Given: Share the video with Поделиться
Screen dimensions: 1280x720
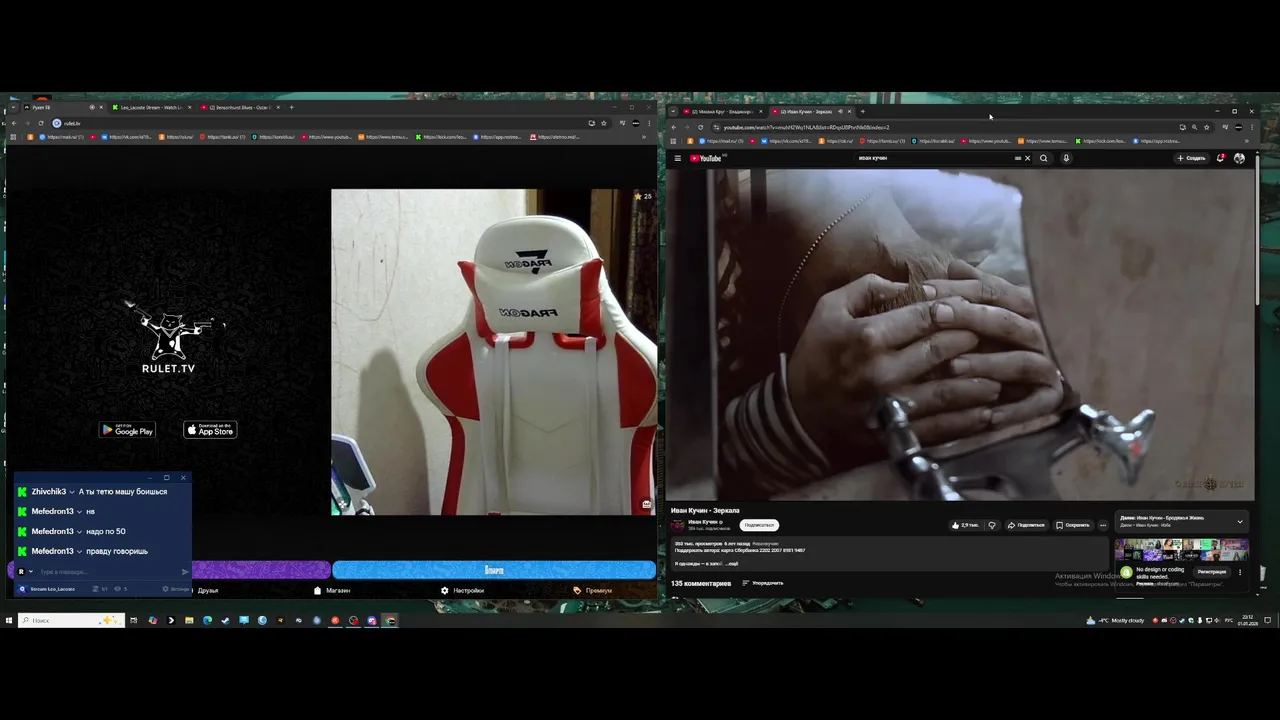Looking at the screenshot, I should [1026, 525].
